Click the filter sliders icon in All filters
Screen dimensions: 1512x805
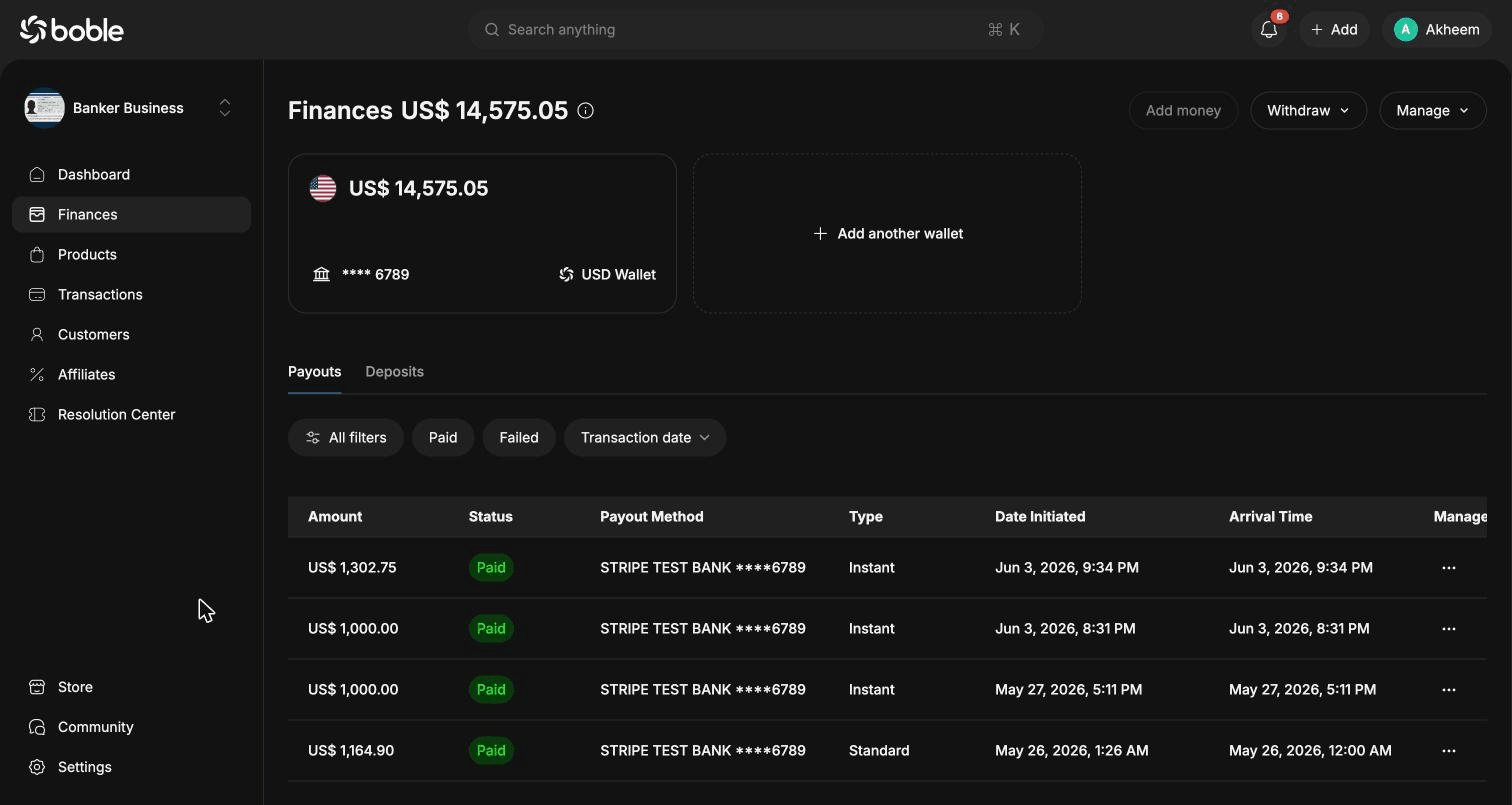(313, 438)
